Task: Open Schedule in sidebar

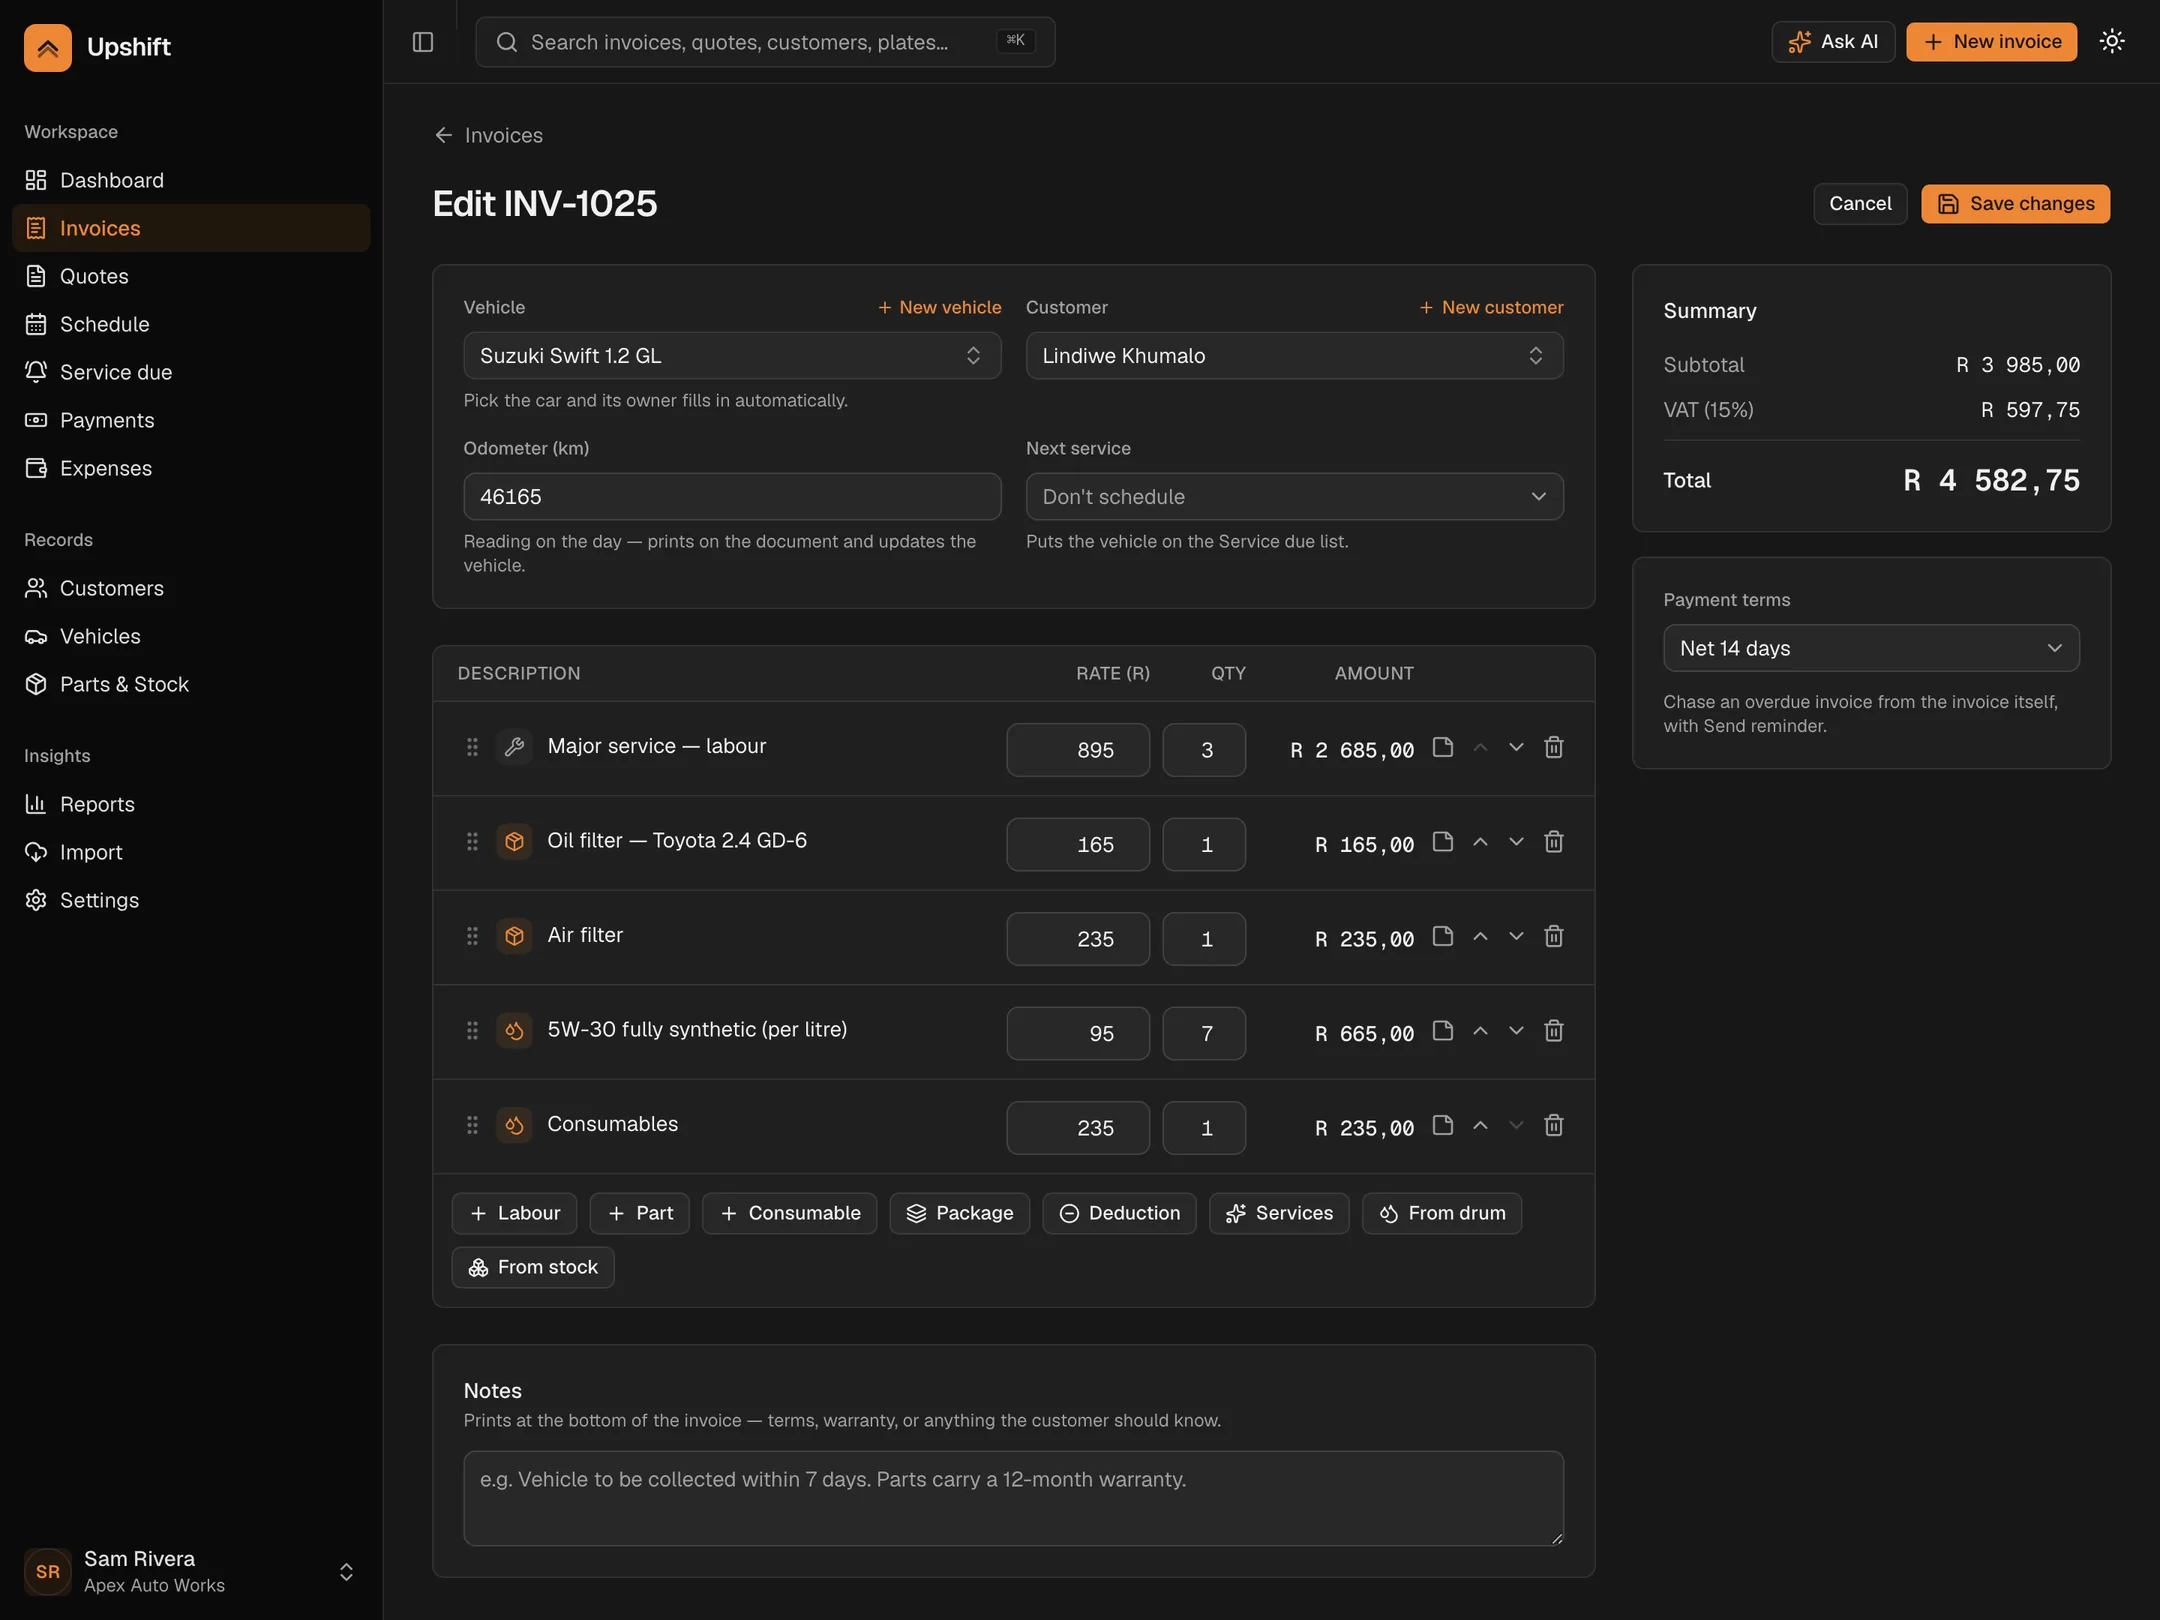Action: (x=191, y=324)
